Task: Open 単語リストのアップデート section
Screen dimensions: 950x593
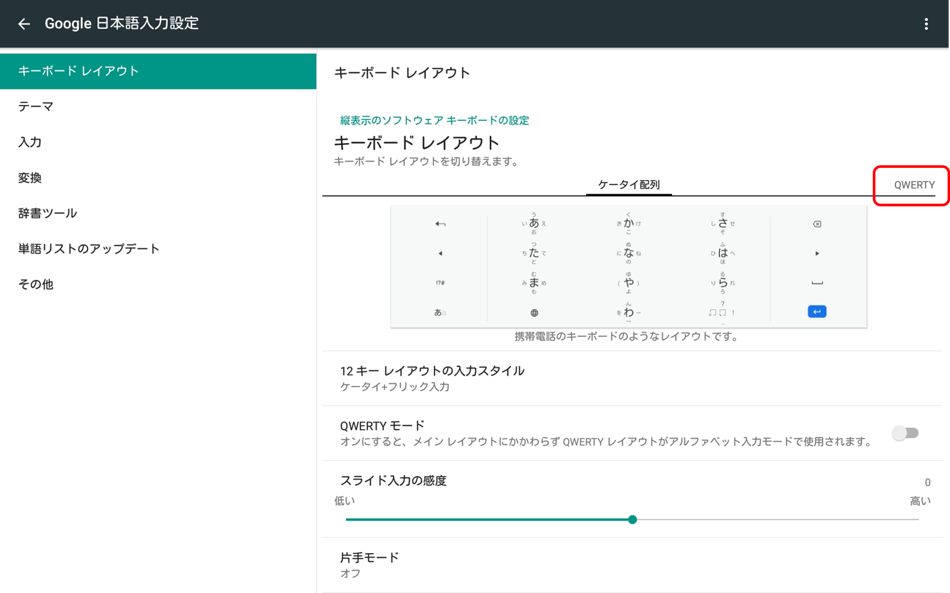Action: tap(158, 249)
